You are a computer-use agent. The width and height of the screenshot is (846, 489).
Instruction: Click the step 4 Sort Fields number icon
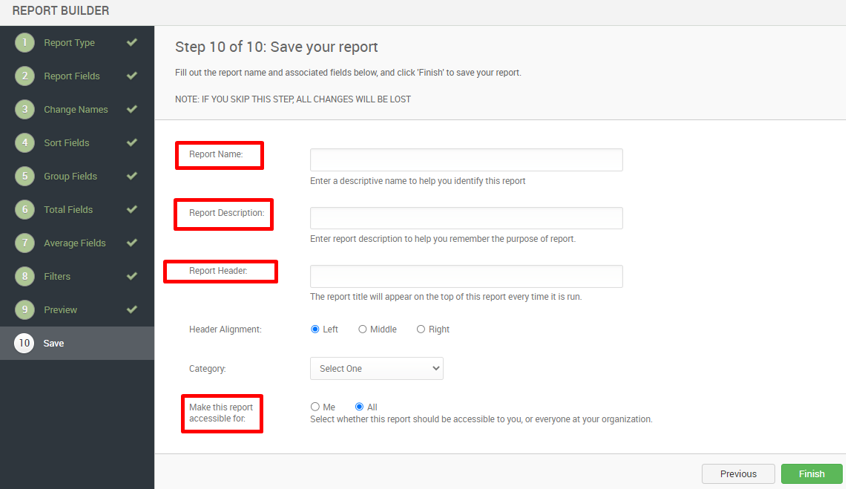click(24, 143)
